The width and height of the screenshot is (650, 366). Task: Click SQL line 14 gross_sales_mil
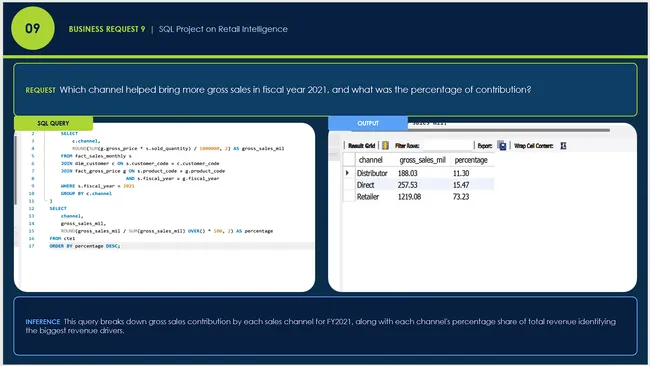[x=83, y=223]
